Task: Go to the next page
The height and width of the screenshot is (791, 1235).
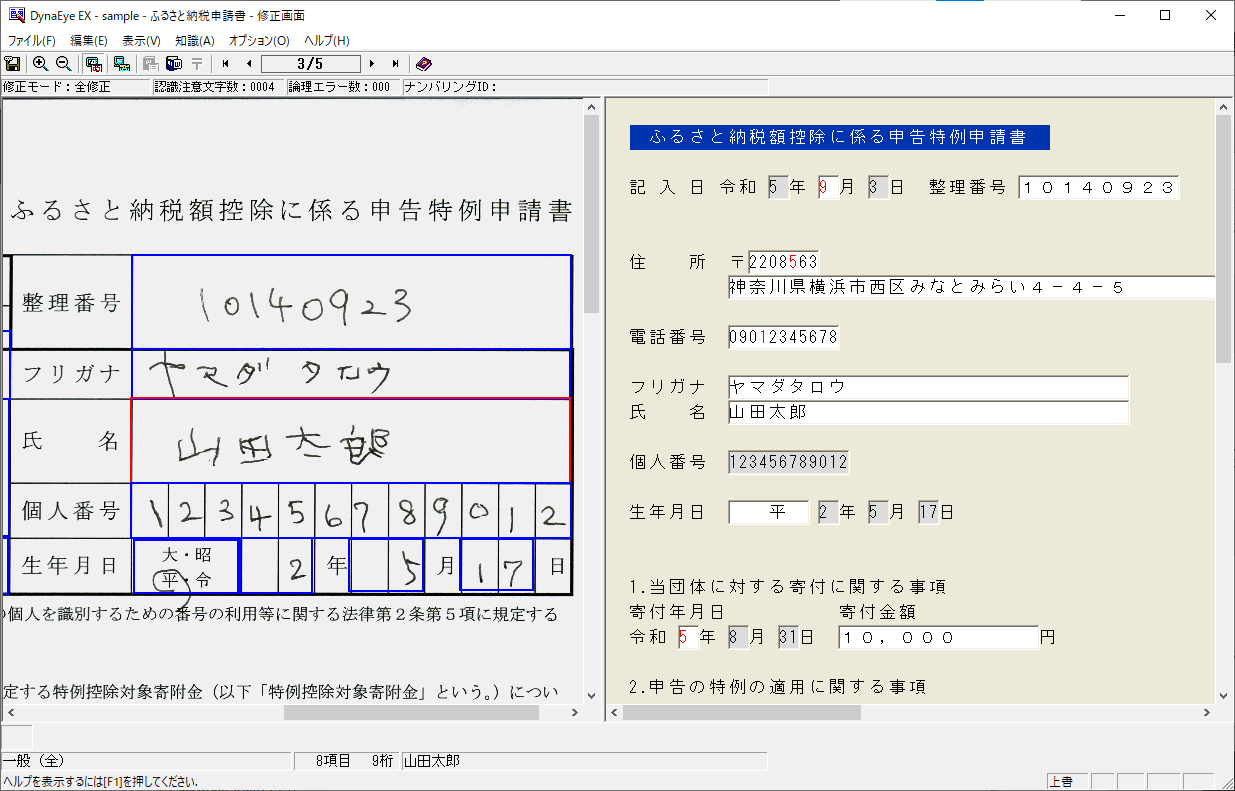Action: [x=372, y=63]
